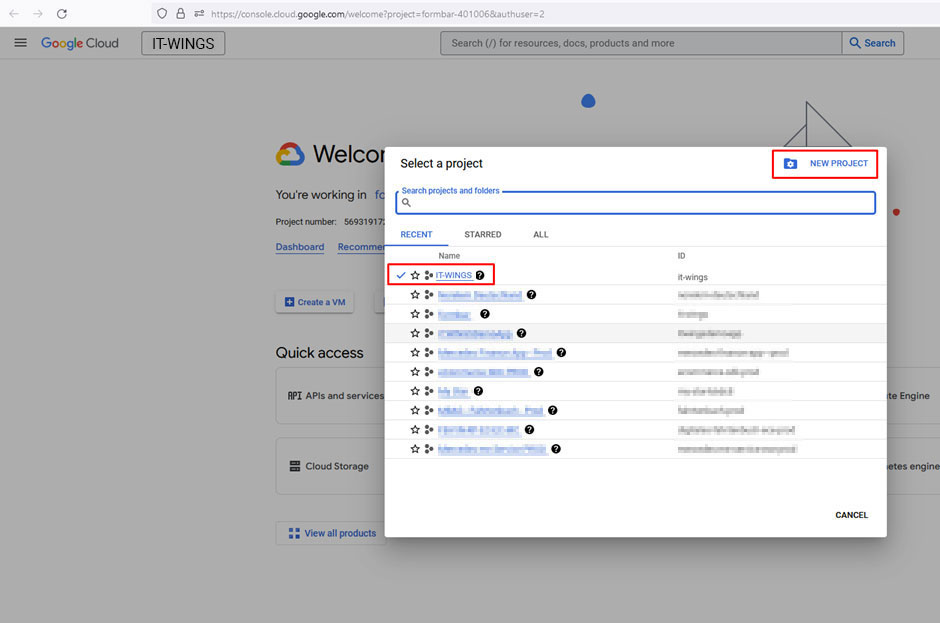Image resolution: width=940 pixels, height=623 pixels.
Task: Open the APIs and services quick access card
Action: click(x=331, y=396)
